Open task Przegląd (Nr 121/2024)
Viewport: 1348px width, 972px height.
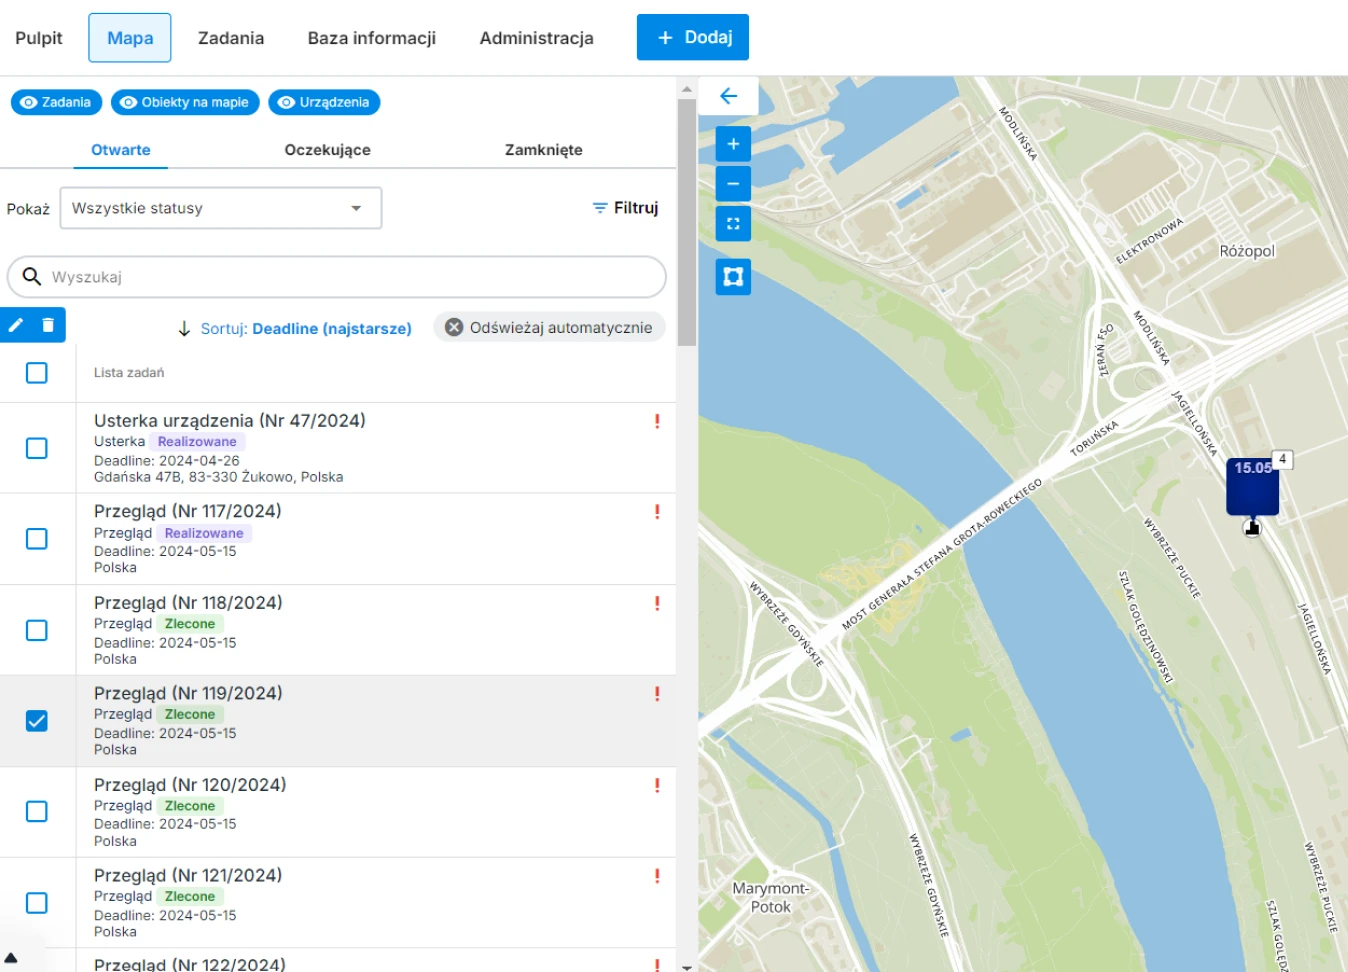tap(188, 876)
